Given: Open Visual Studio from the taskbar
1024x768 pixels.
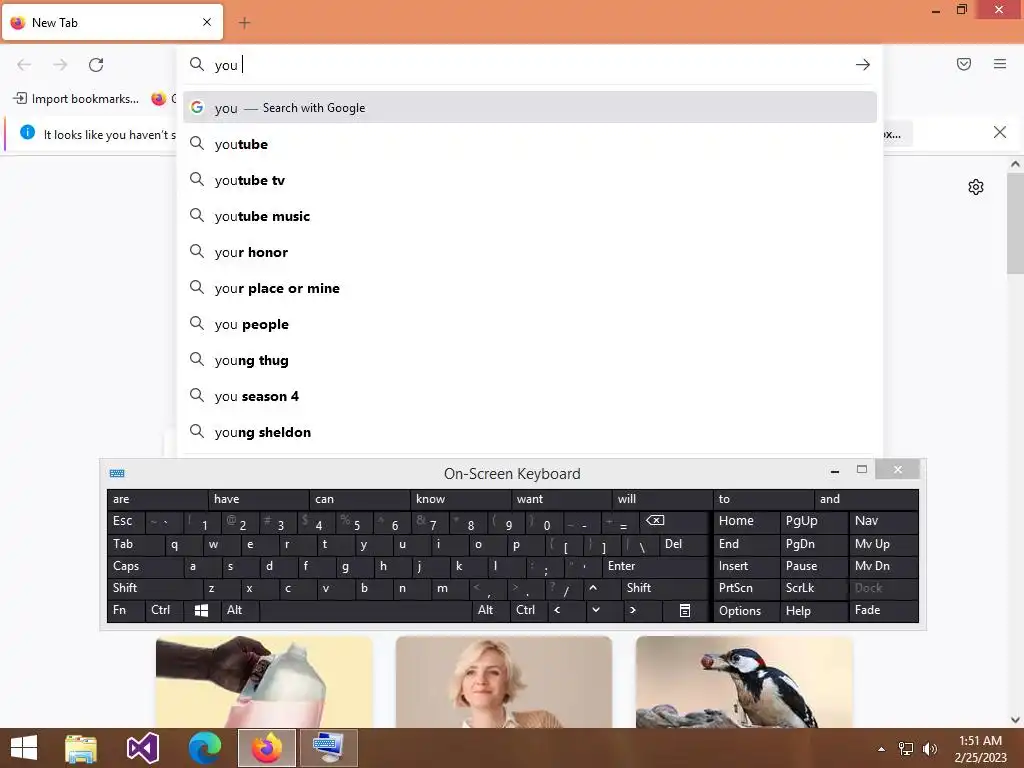Looking at the screenshot, I should [x=143, y=748].
